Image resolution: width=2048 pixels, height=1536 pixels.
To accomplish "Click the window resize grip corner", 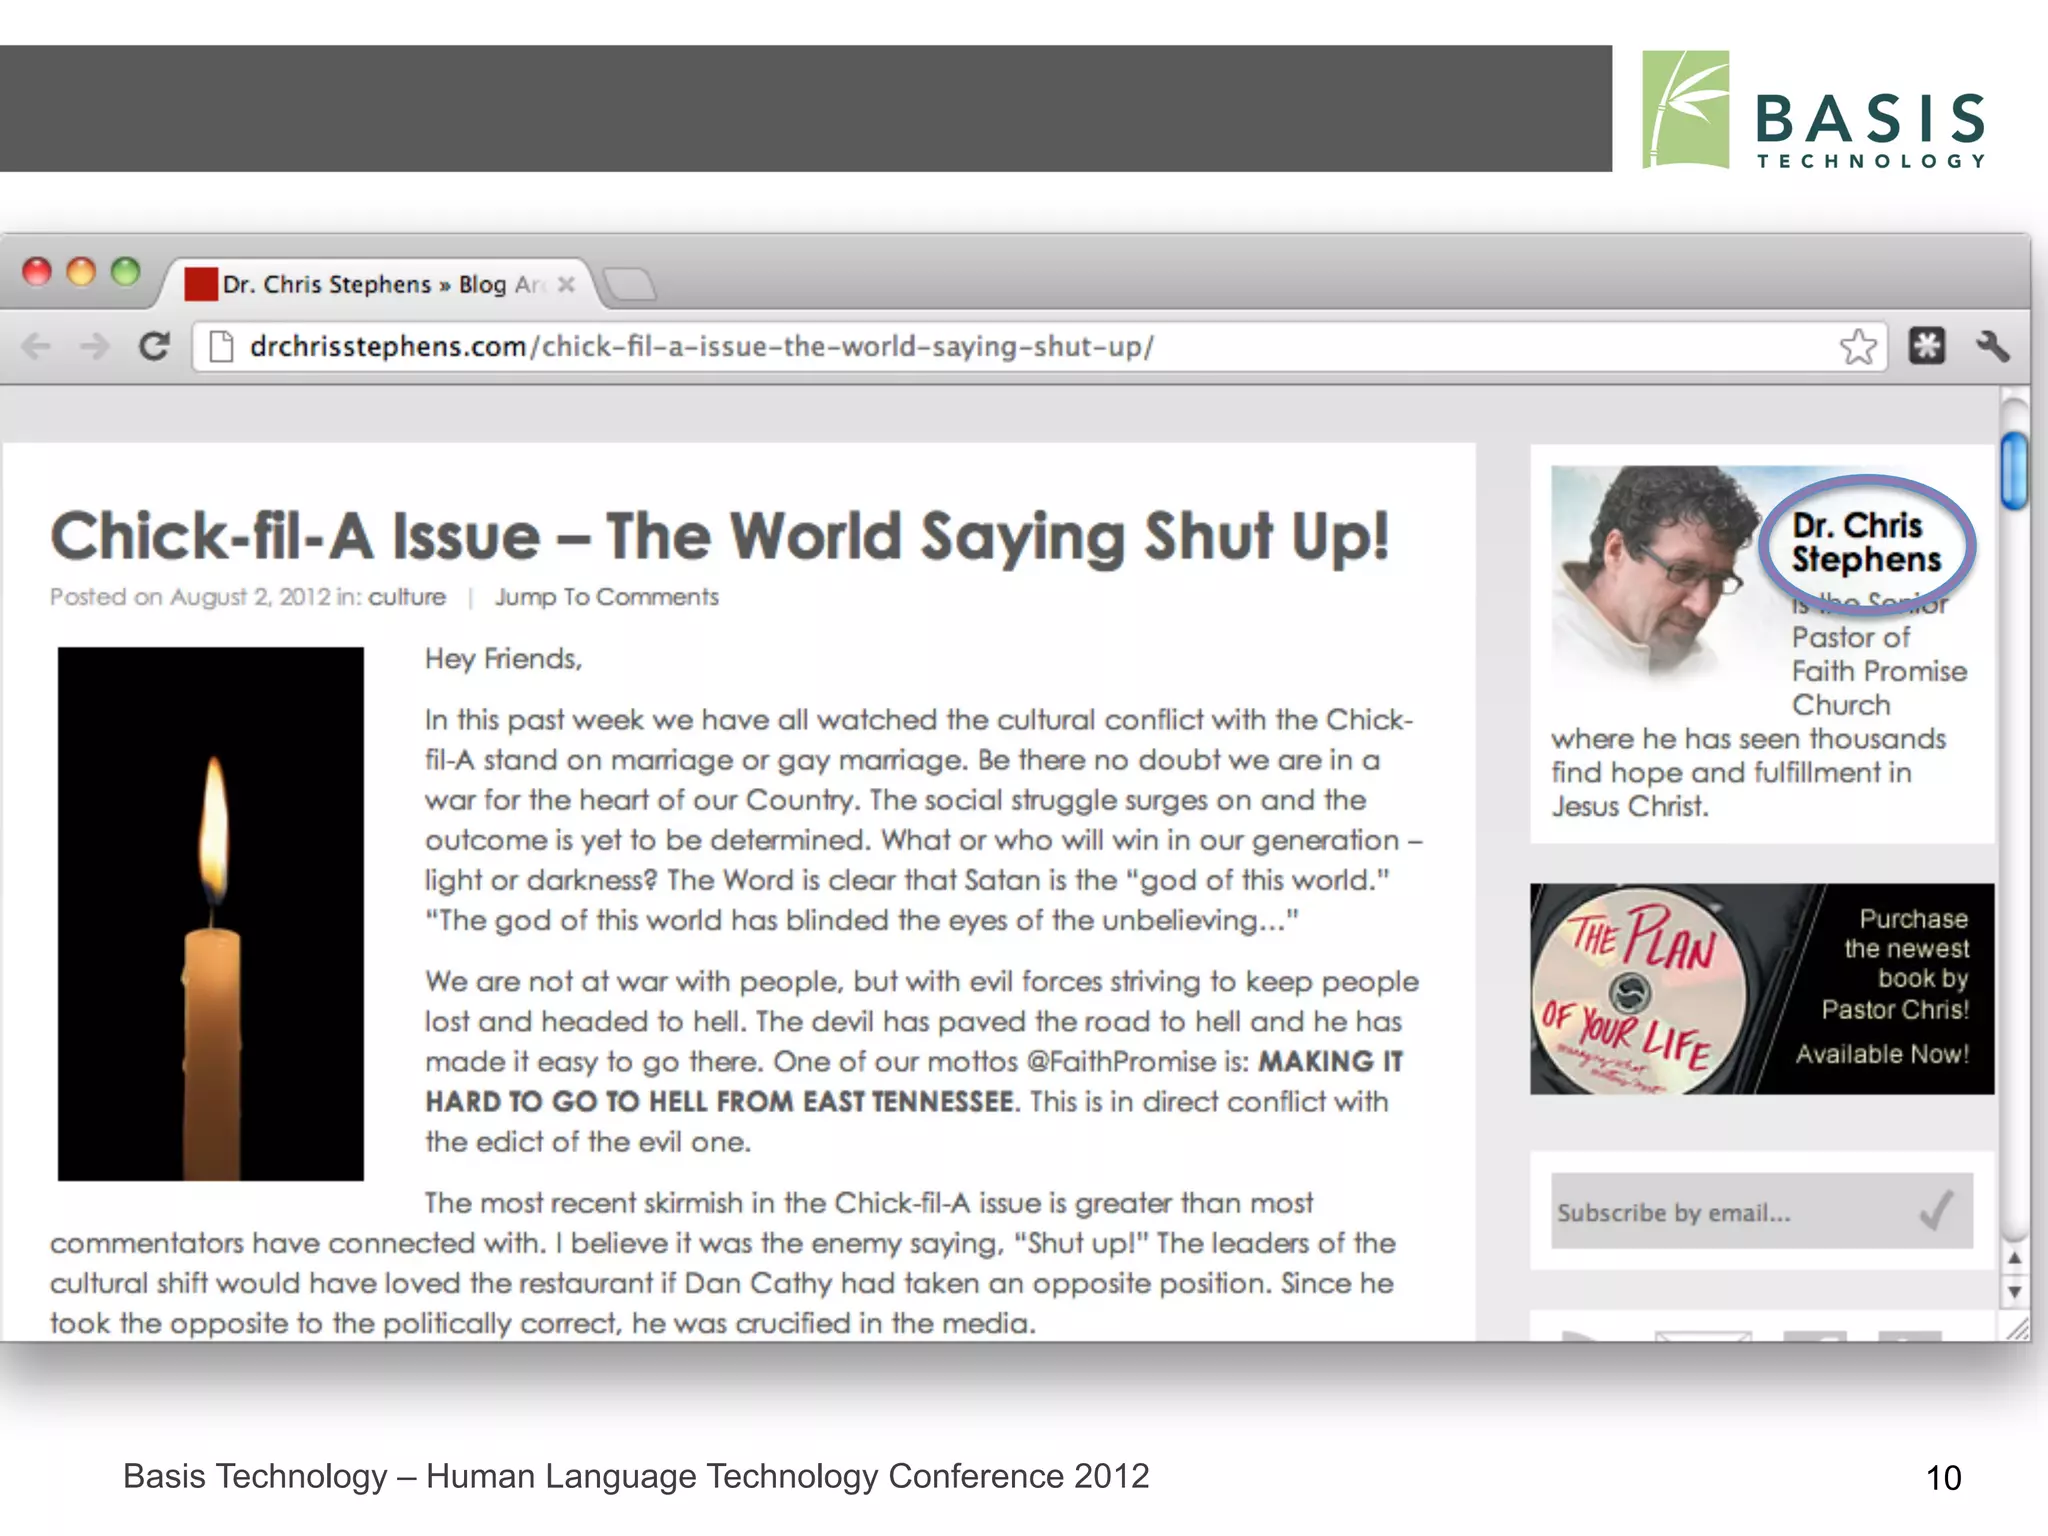I will 2018,1329.
